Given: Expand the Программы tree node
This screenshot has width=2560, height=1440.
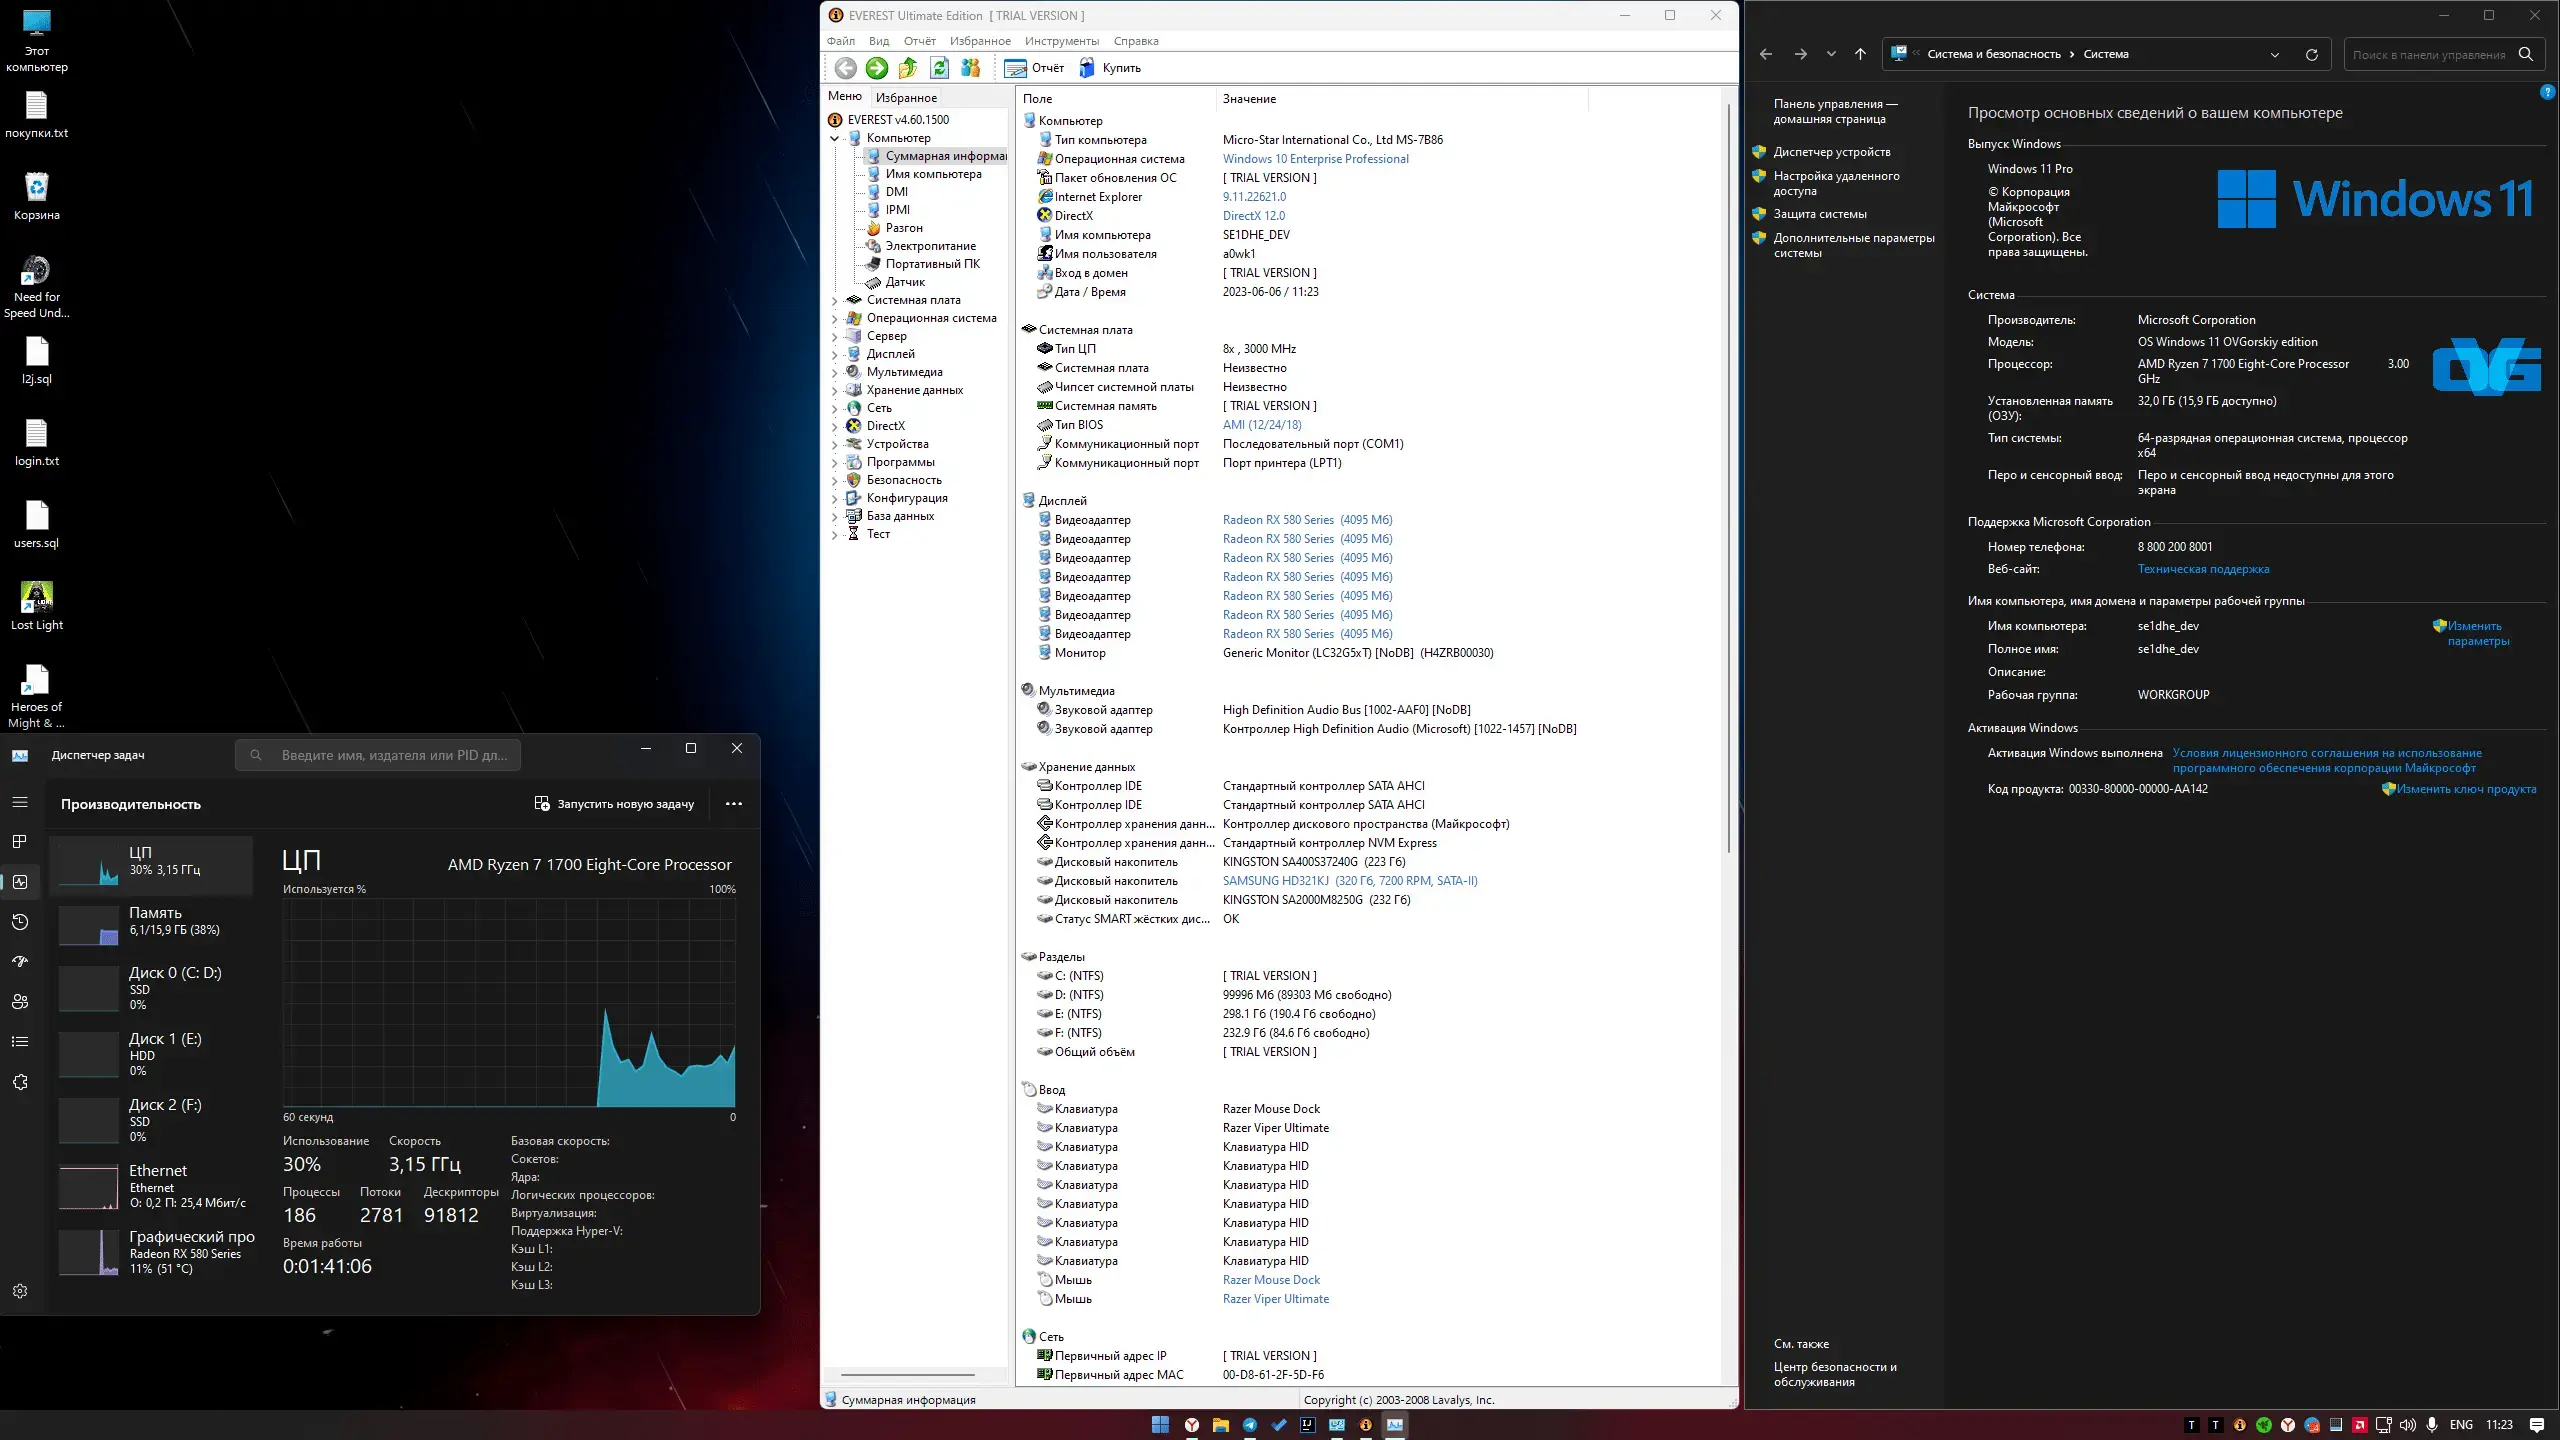Looking at the screenshot, I should click(x=835, y=462).
